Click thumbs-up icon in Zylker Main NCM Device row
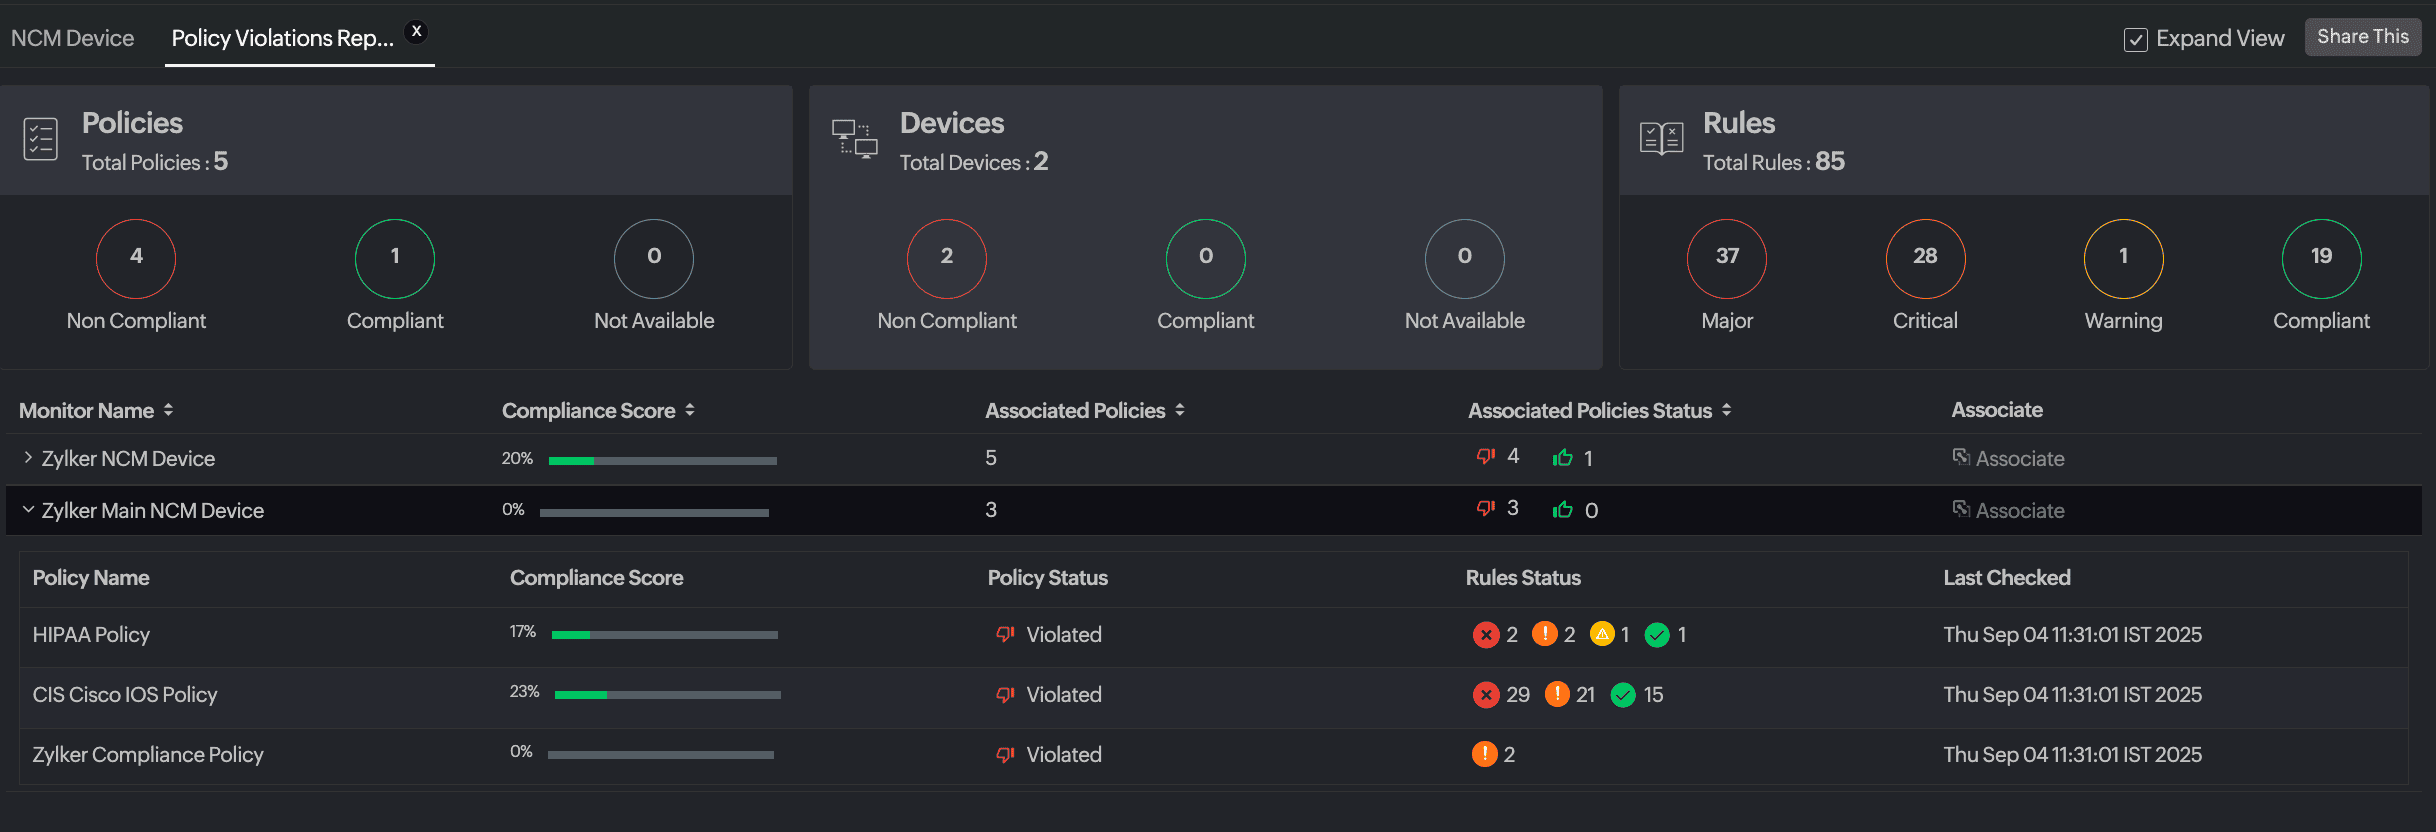Screen dimensions: 2436x832 click(x=1562, y=510)
